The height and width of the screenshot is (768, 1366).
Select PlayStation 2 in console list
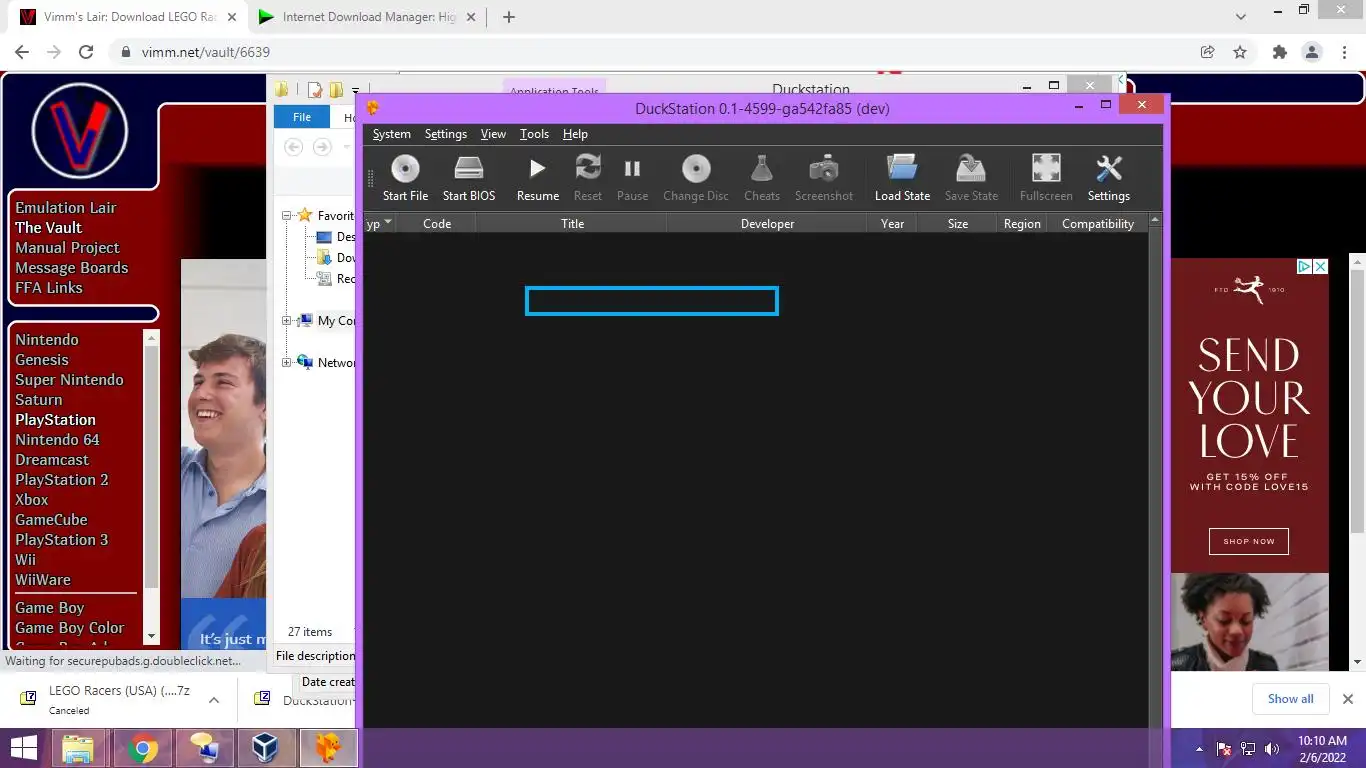coord(61,480)
